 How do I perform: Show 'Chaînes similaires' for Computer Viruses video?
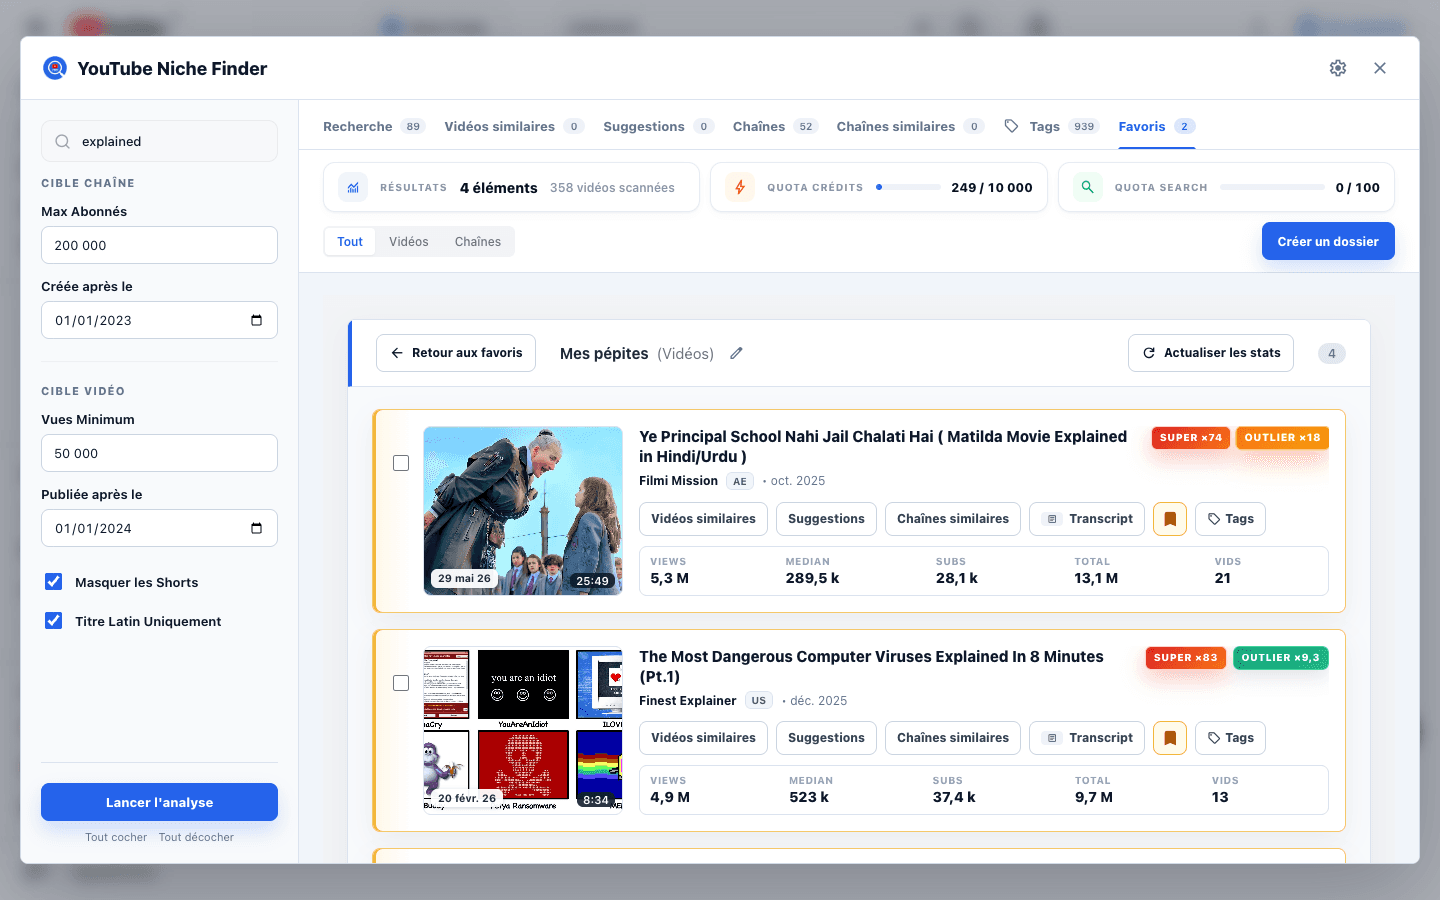(x=953, y=738)
